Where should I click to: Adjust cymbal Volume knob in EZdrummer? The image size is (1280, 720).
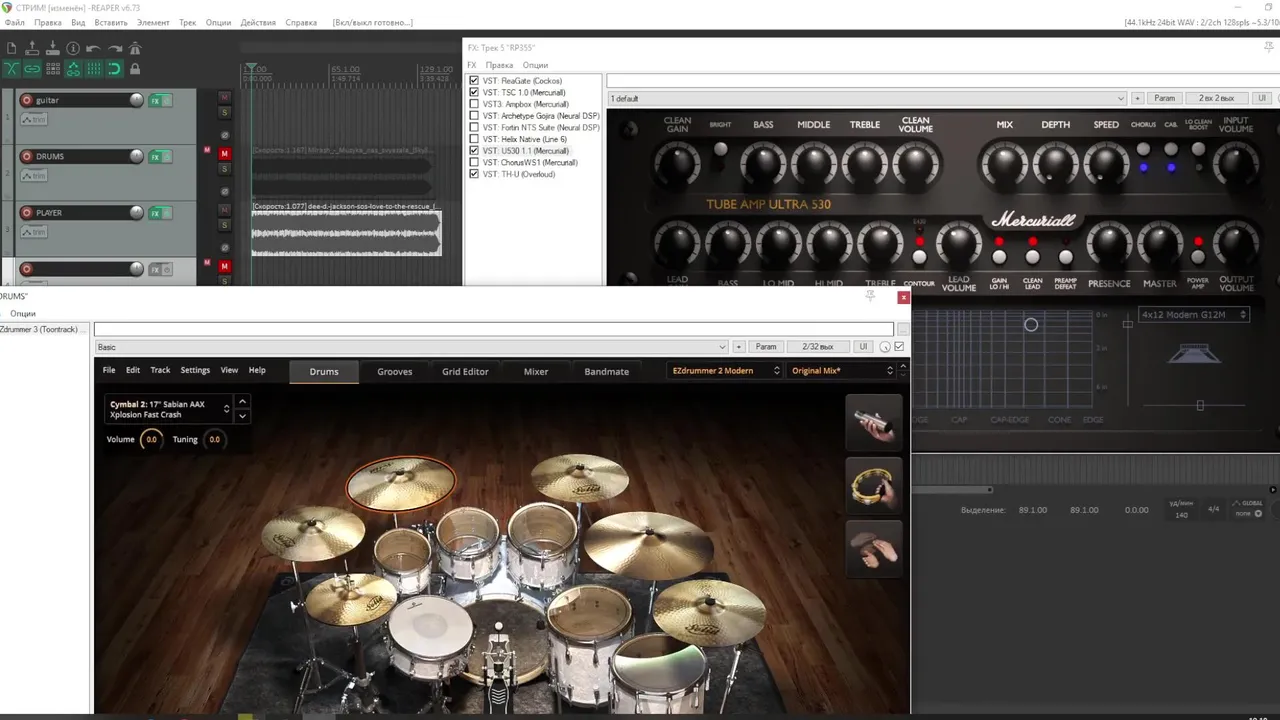coord(151,439)
